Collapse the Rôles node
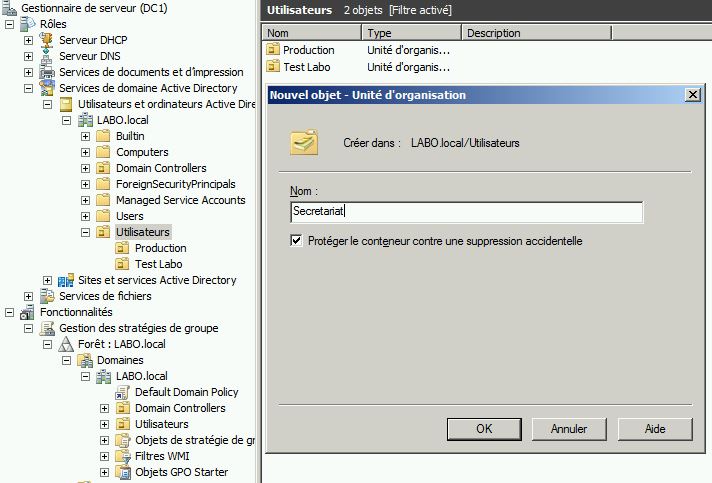Screen dimensions: 712x483 (9, 24)
